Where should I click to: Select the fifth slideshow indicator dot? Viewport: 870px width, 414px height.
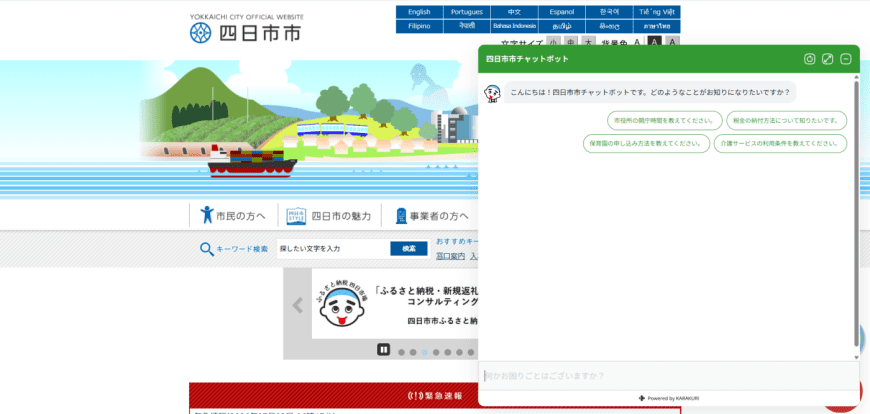pos(448,352)
